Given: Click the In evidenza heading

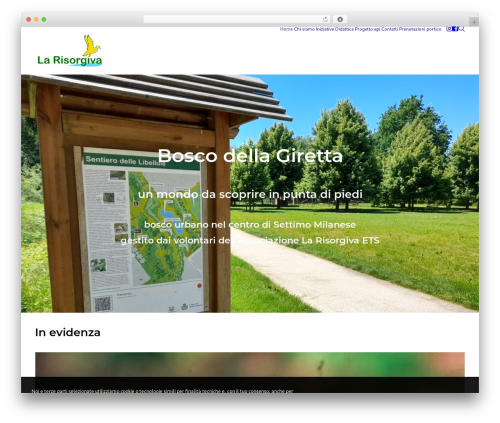Looking at the screenshot, I should [68, 332].
